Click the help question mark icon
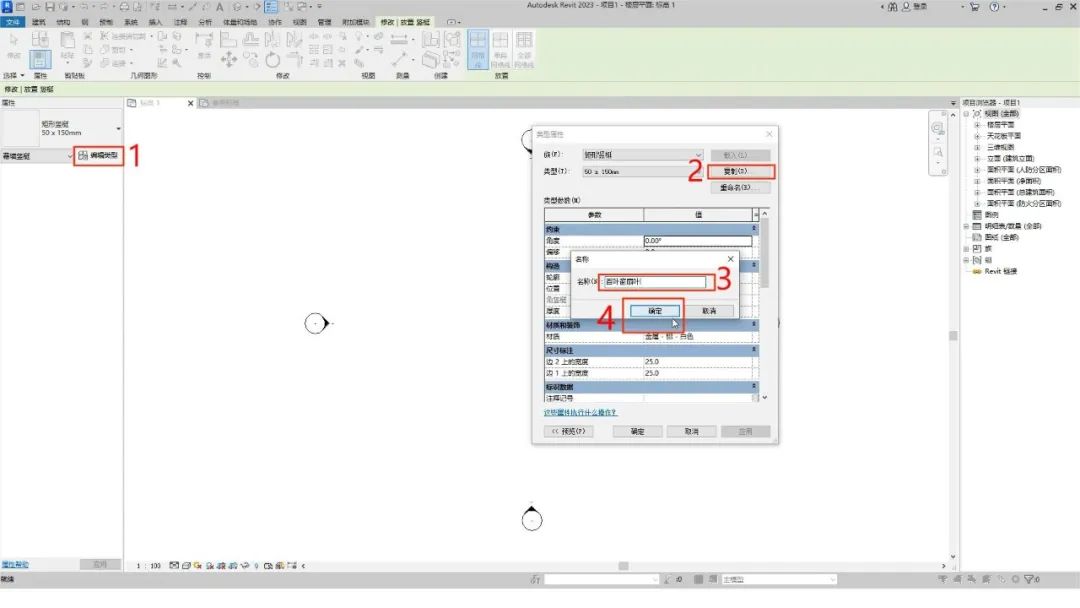1080x608 pixels. point(994,7)
